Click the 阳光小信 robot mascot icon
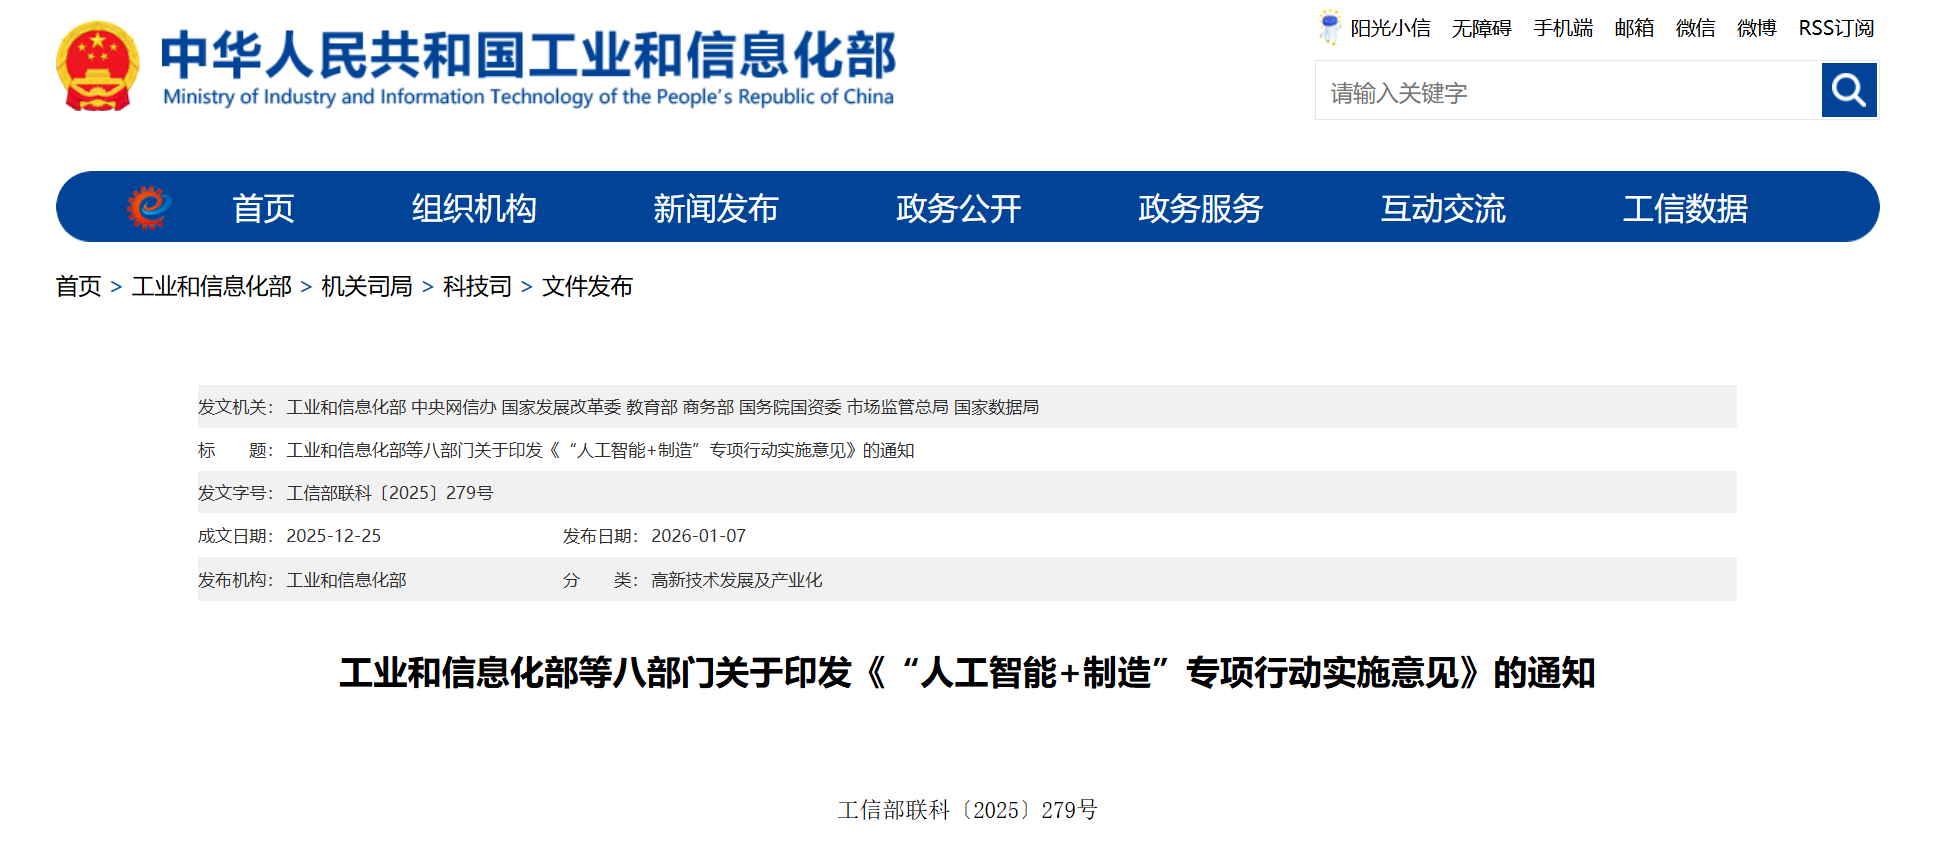This screenshot has height=863, width=1942. [1329, 27]
